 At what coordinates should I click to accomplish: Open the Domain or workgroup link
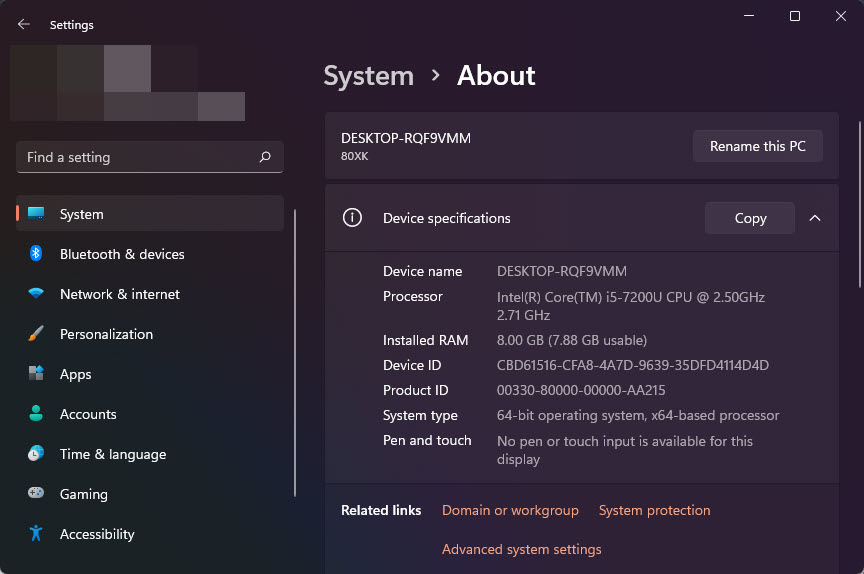510,510
